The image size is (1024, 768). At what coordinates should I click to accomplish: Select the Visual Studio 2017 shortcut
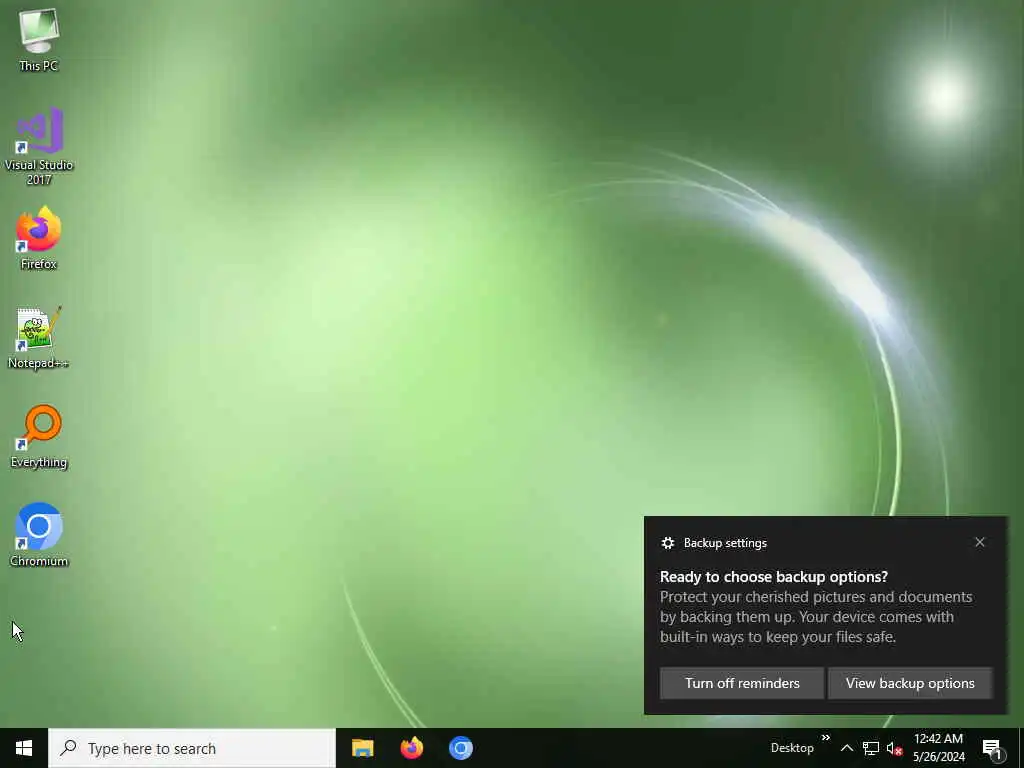39,145
